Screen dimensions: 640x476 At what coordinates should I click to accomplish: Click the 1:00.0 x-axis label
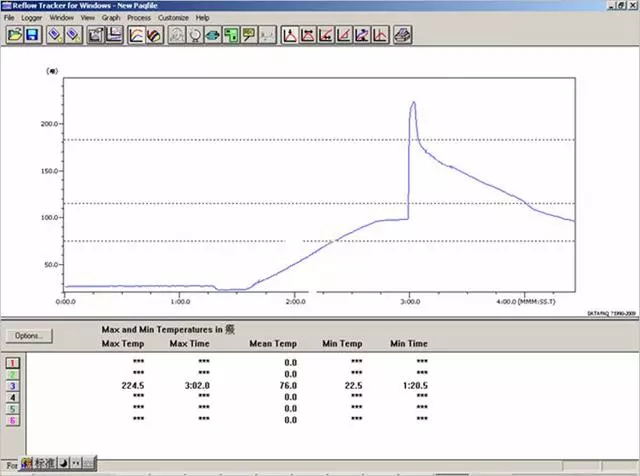coord(180,302)
